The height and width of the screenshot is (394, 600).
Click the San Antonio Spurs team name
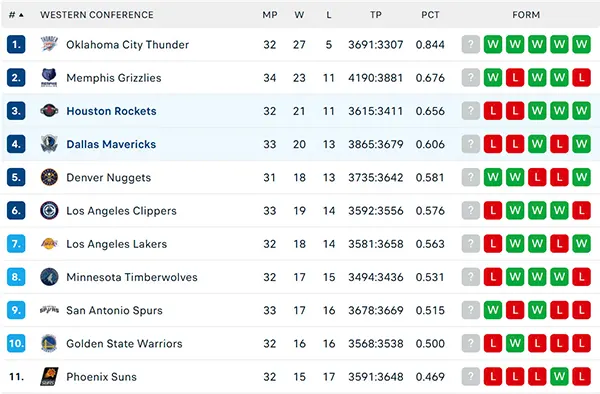point(114,310)
